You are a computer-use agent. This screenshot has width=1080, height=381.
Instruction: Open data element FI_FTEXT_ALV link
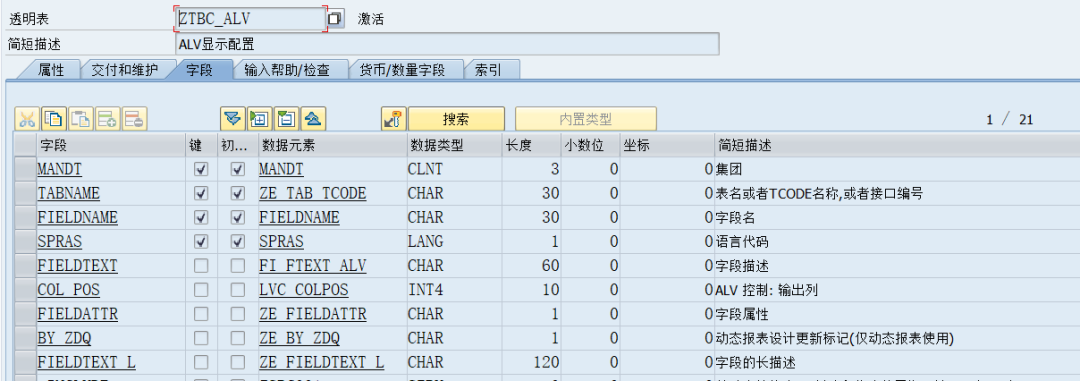[313, 266]
